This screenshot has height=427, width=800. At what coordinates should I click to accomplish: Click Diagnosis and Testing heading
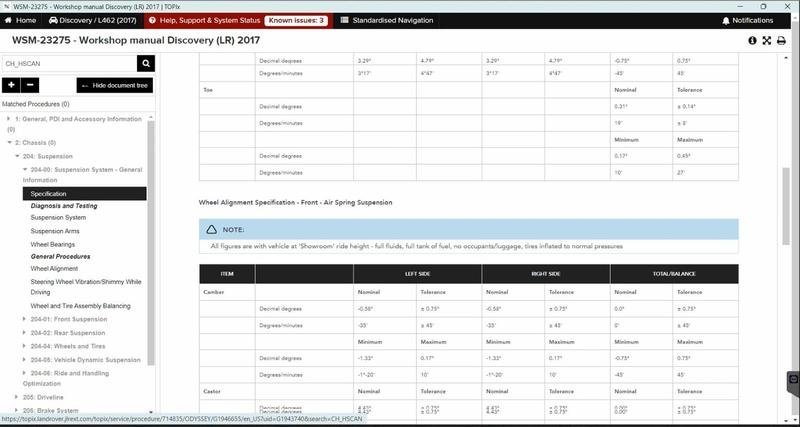point(64,206)
